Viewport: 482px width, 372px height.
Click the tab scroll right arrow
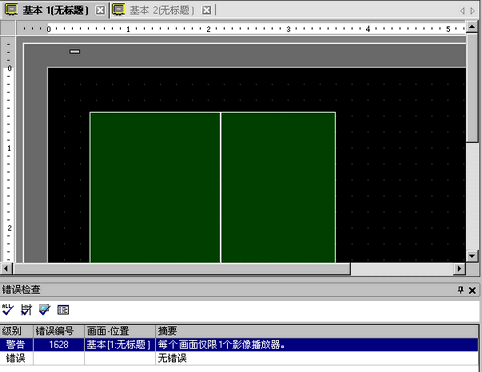[473, 11]
